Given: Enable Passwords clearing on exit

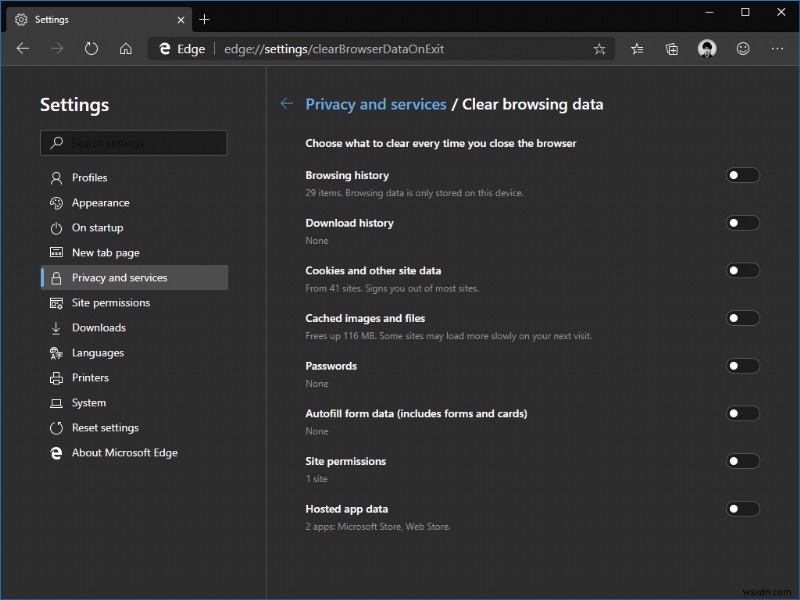Looking at the screenshot, I should (x=743, y=365).
